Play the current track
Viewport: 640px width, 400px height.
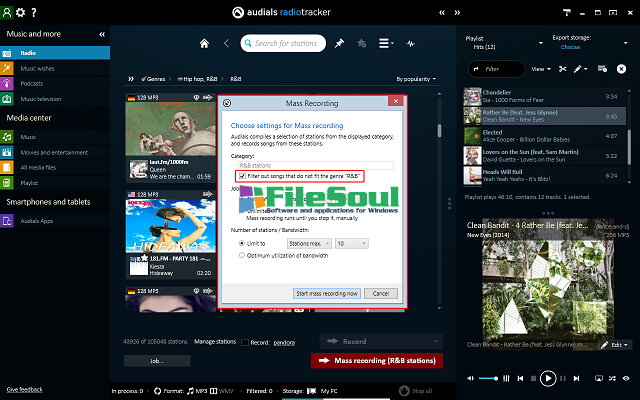pyautogui.click(x=548, y=378)
